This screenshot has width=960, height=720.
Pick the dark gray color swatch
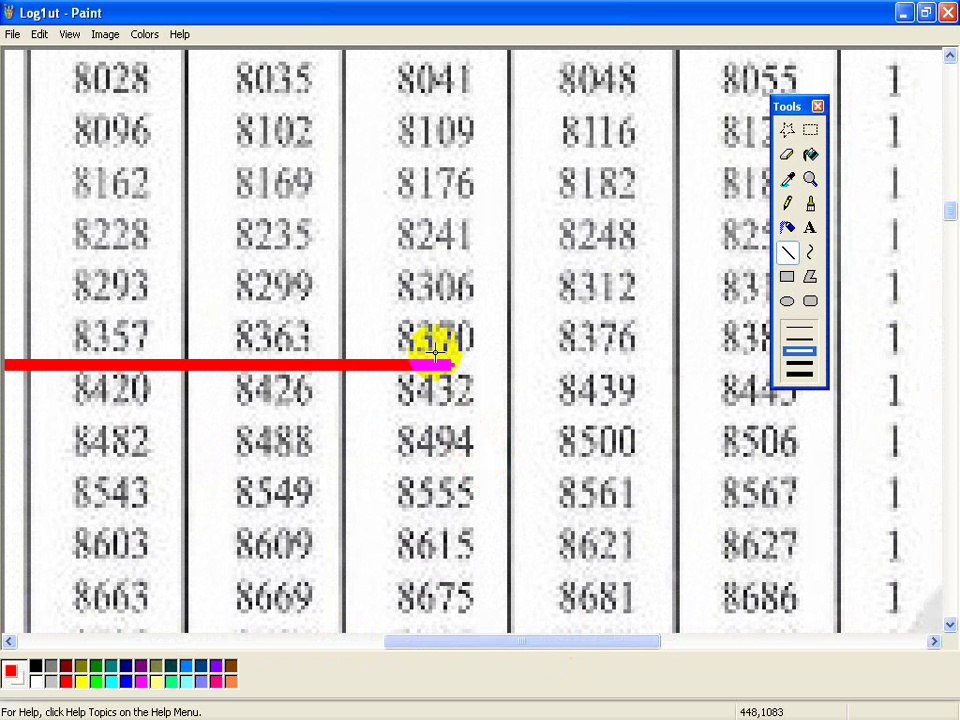pyautogui.click(x=51, y=666)
